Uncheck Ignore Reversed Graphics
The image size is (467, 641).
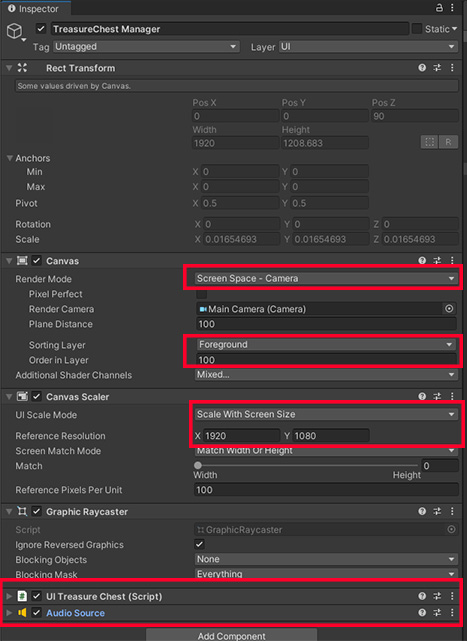[200, 544]
